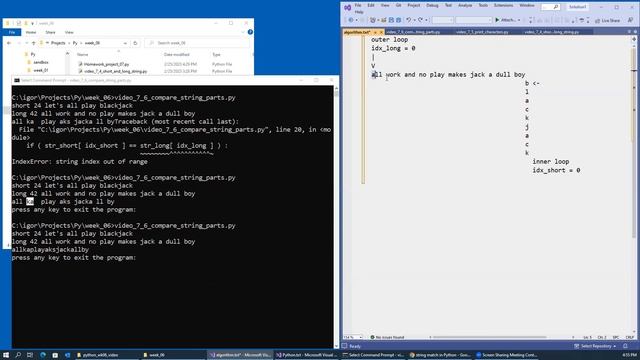The image size is (640, 360).
Task: Click the Live Share button
Action: tap(607, 20)
